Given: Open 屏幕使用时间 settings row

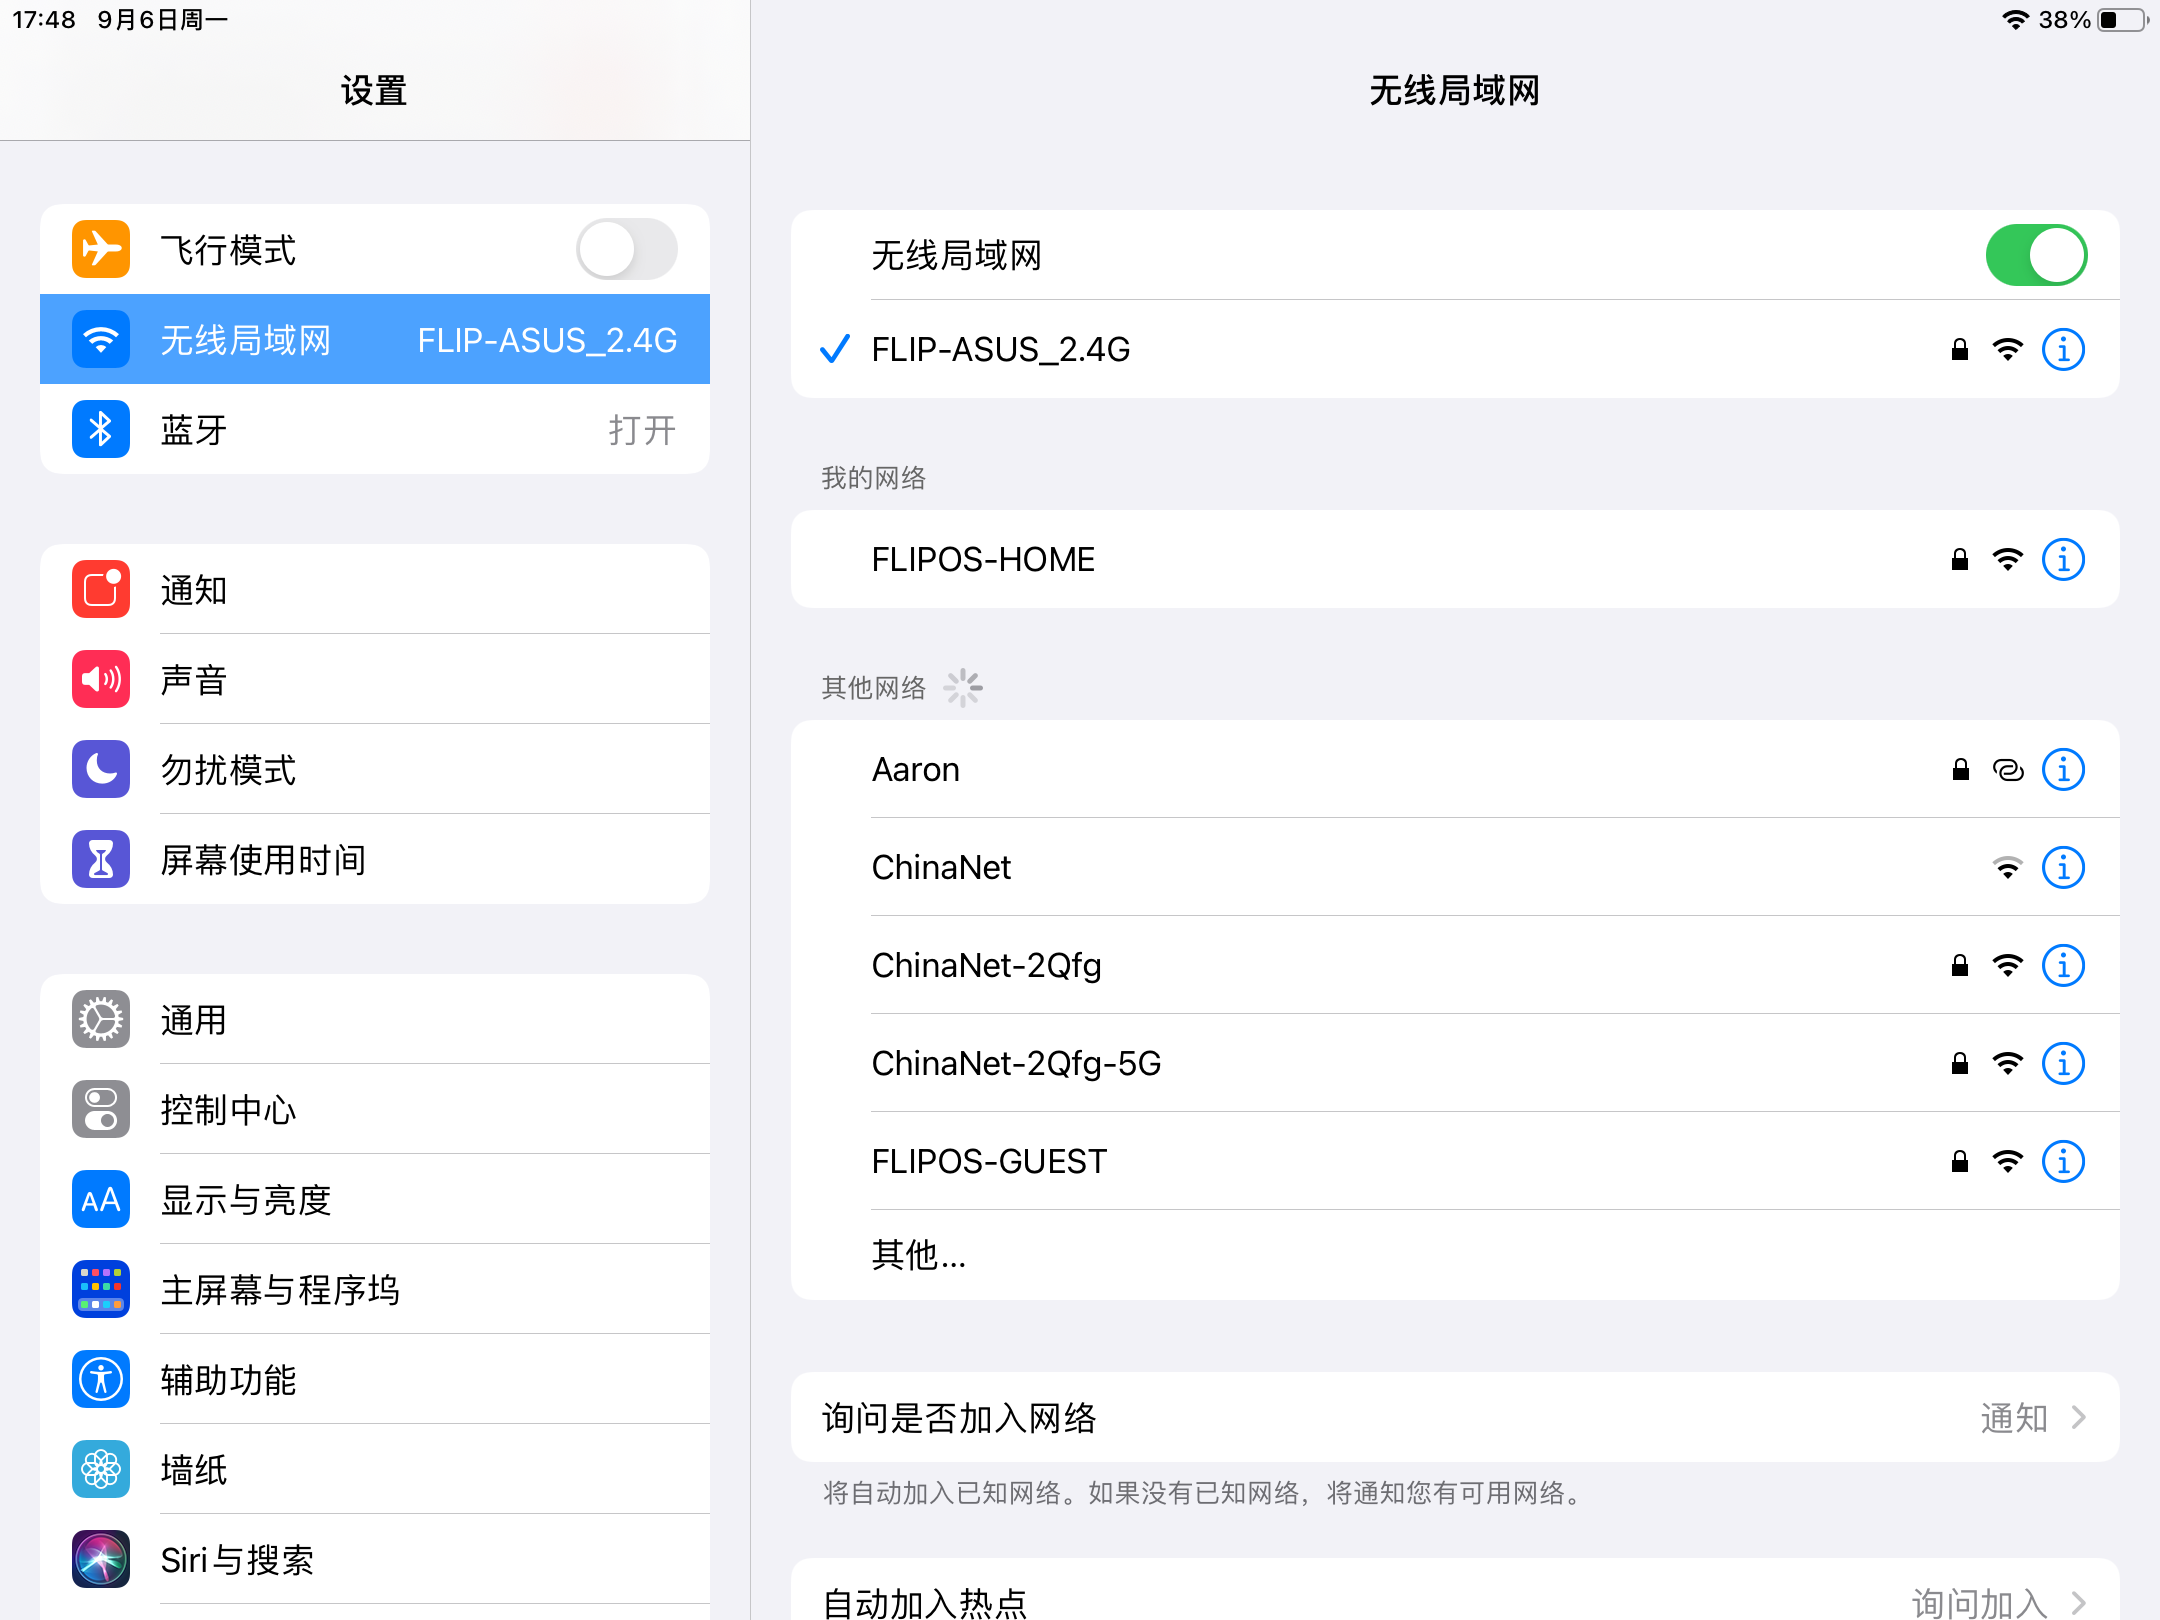Looking at the screenshot, I should click(375, 859).
